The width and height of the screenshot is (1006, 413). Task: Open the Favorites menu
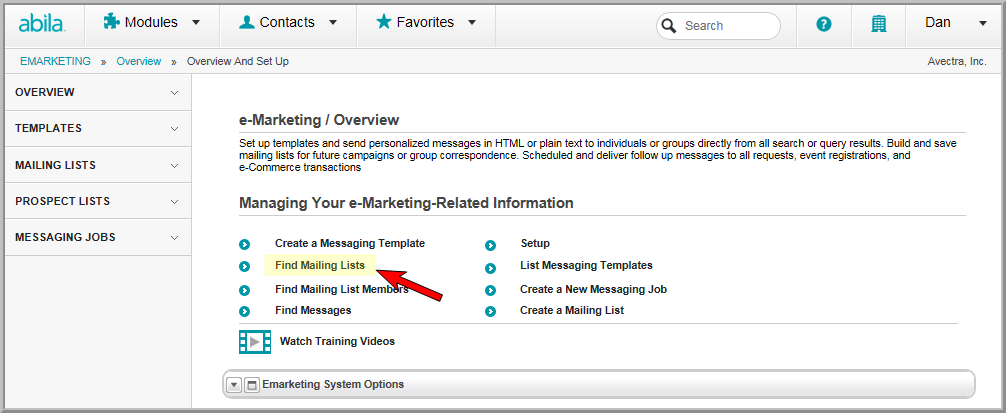click(426, 22)
